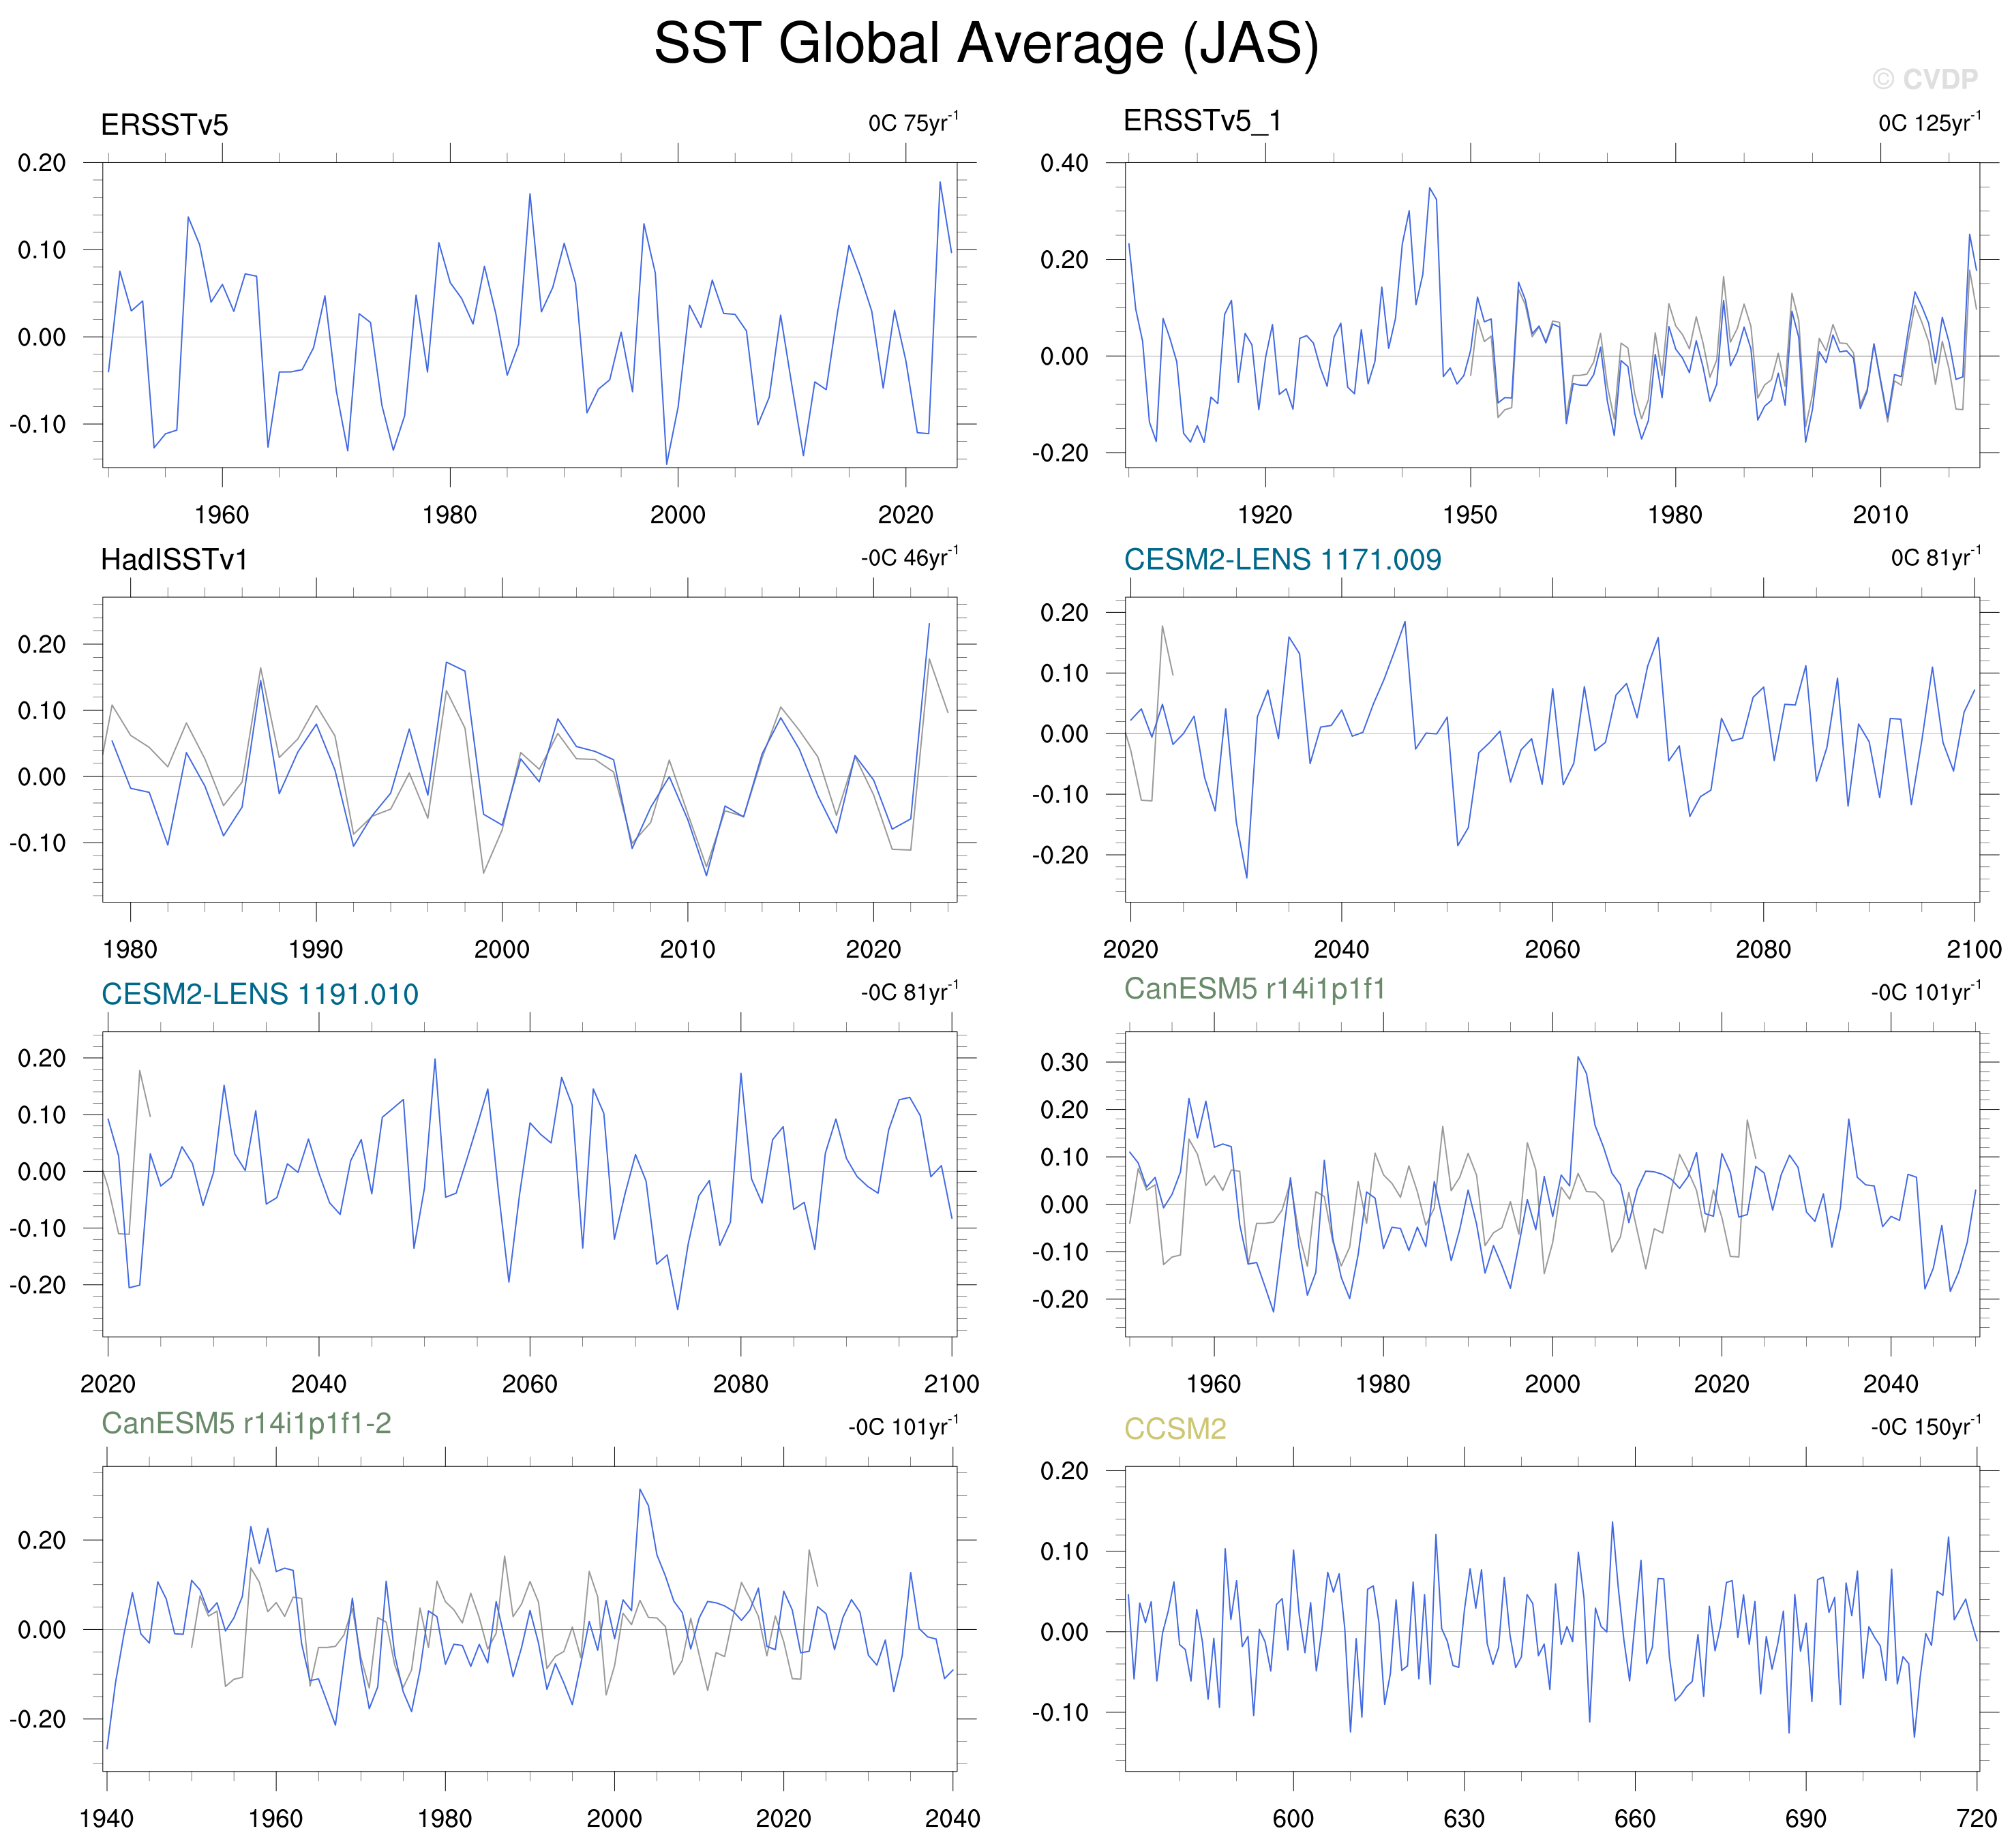2012x1848 pixels.
Task: Select the CanESM5 r14i1p1f1-2 title
Action: click(x=246, y=1423)
